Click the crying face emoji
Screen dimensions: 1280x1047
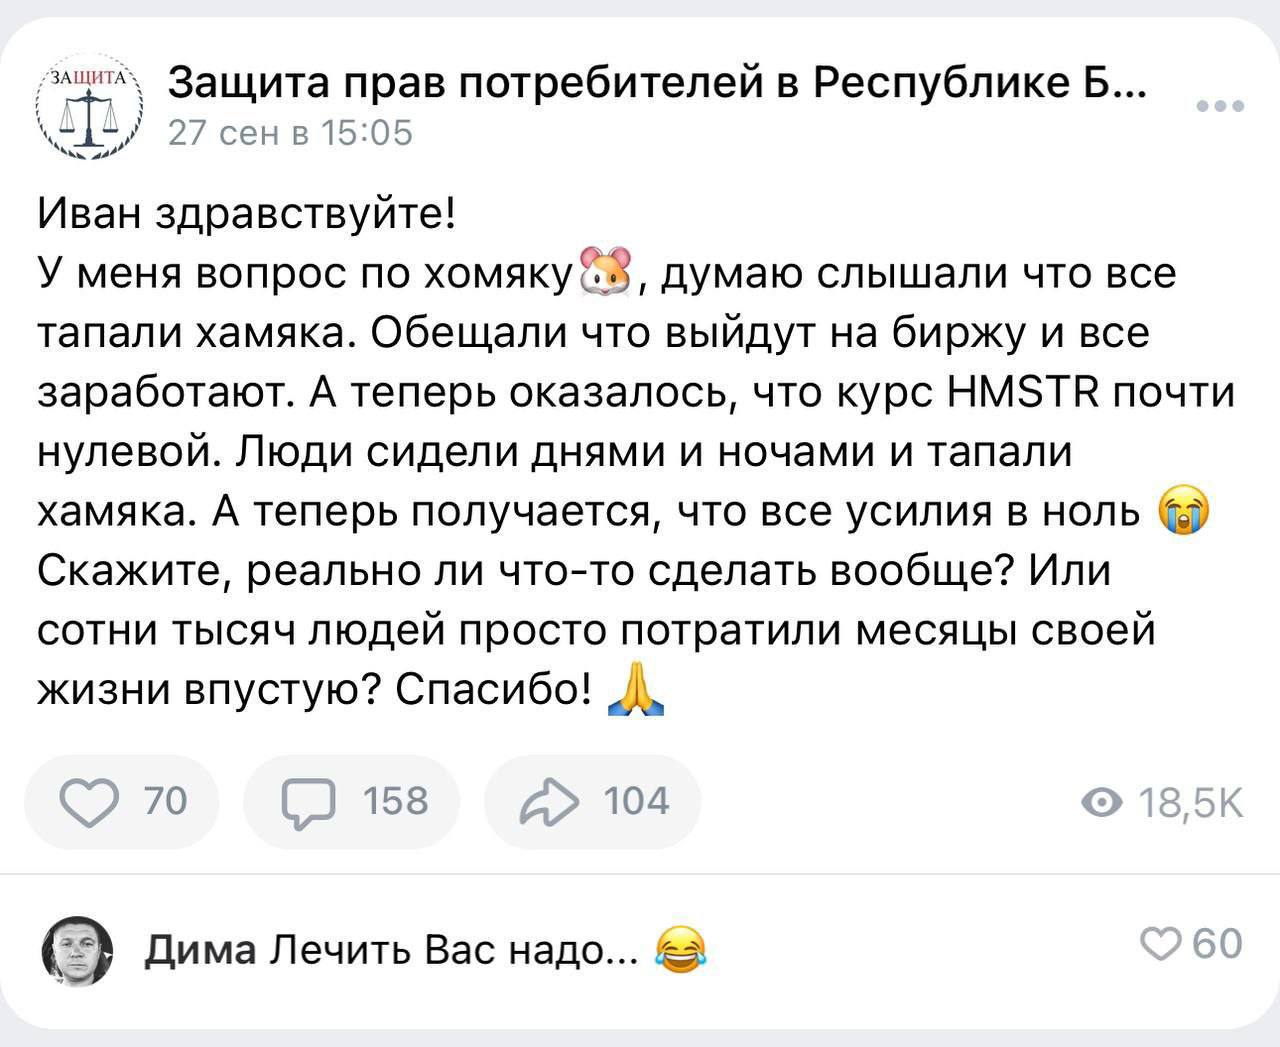tap(1183, 511)
